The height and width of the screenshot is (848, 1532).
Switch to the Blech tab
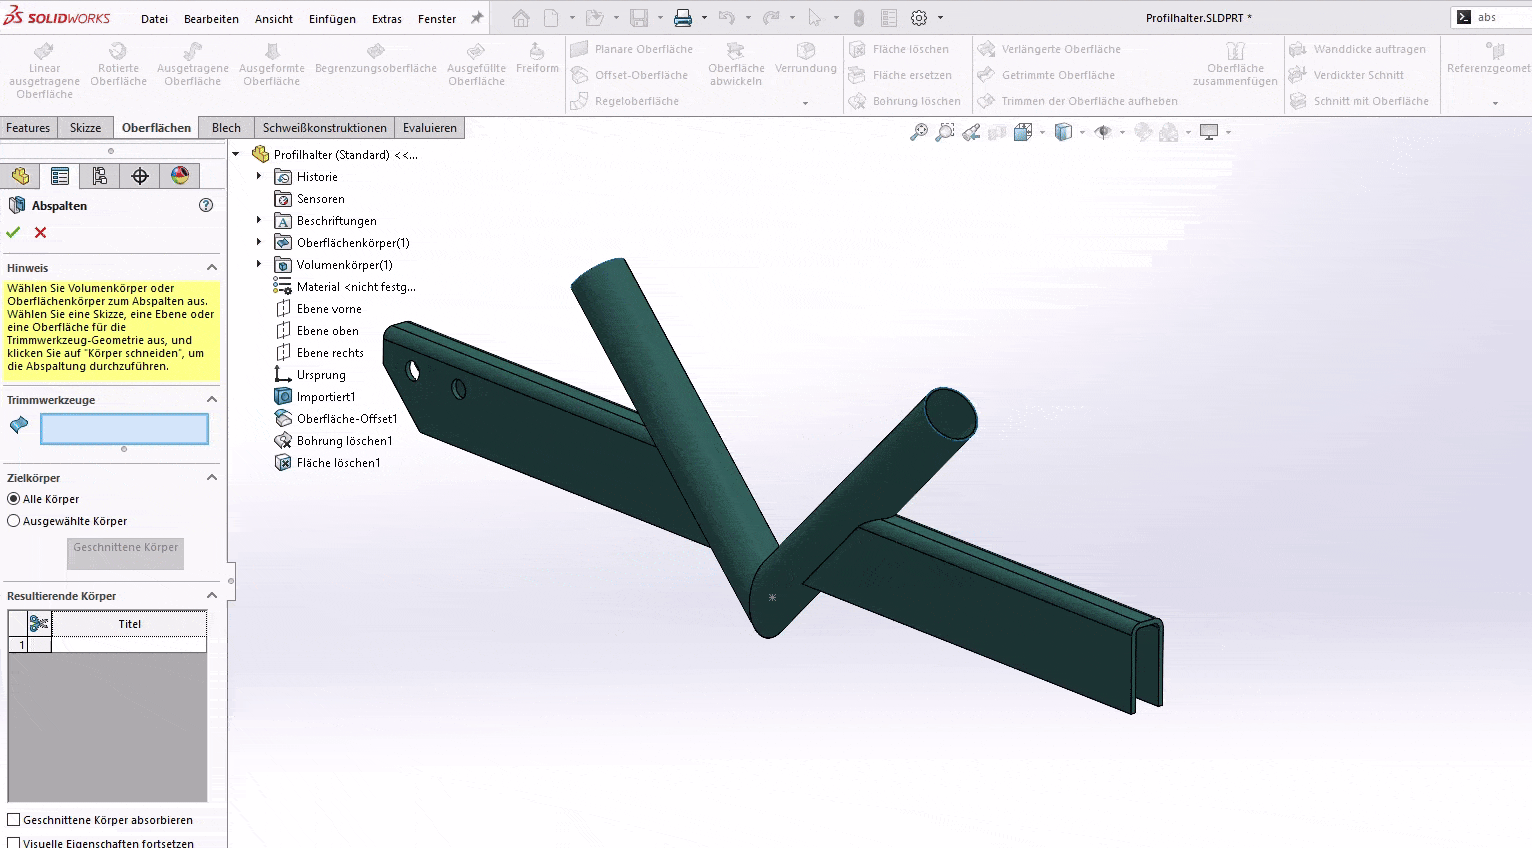click(226, 128)
